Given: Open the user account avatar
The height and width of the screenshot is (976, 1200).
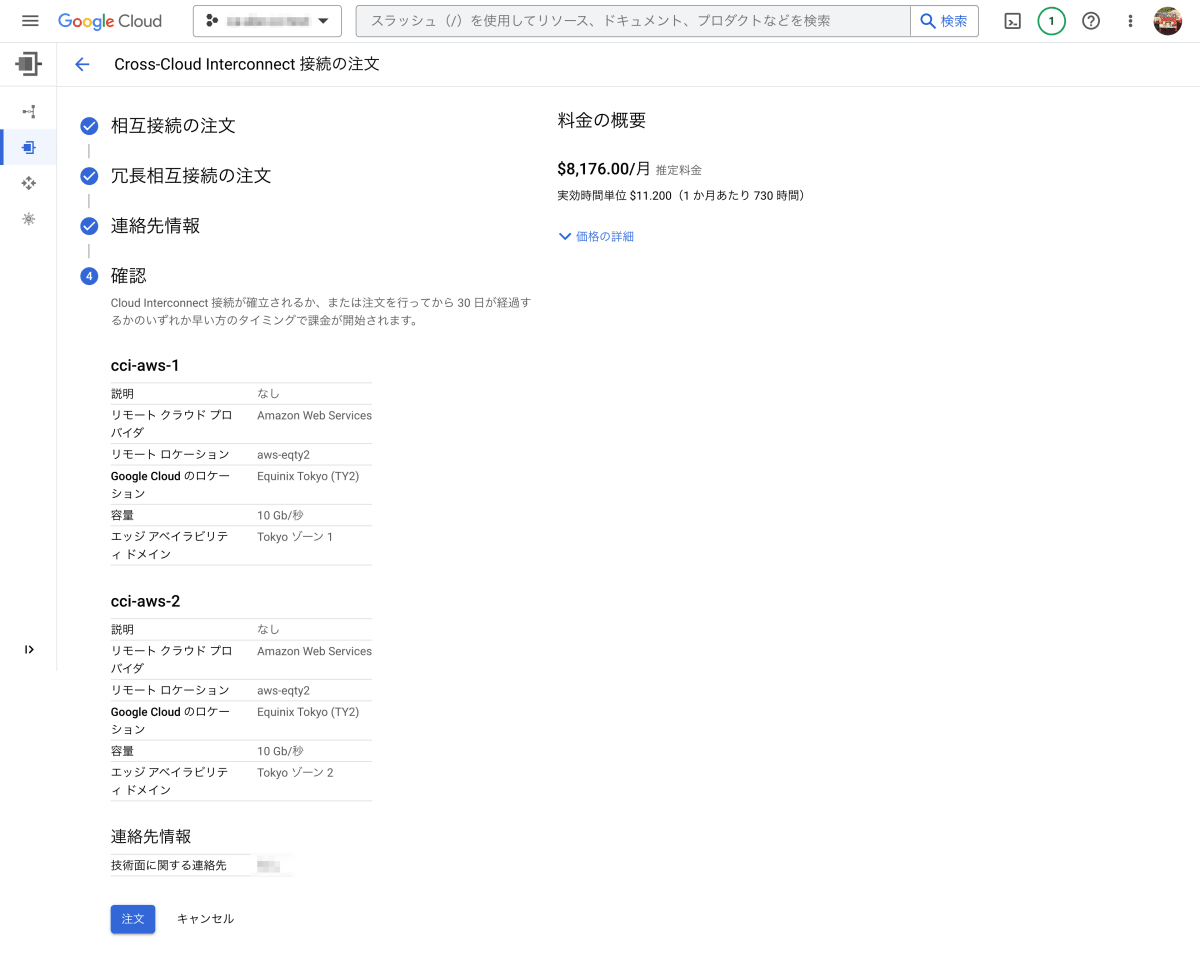Looking at the screenshot, I should point(1167,21).
